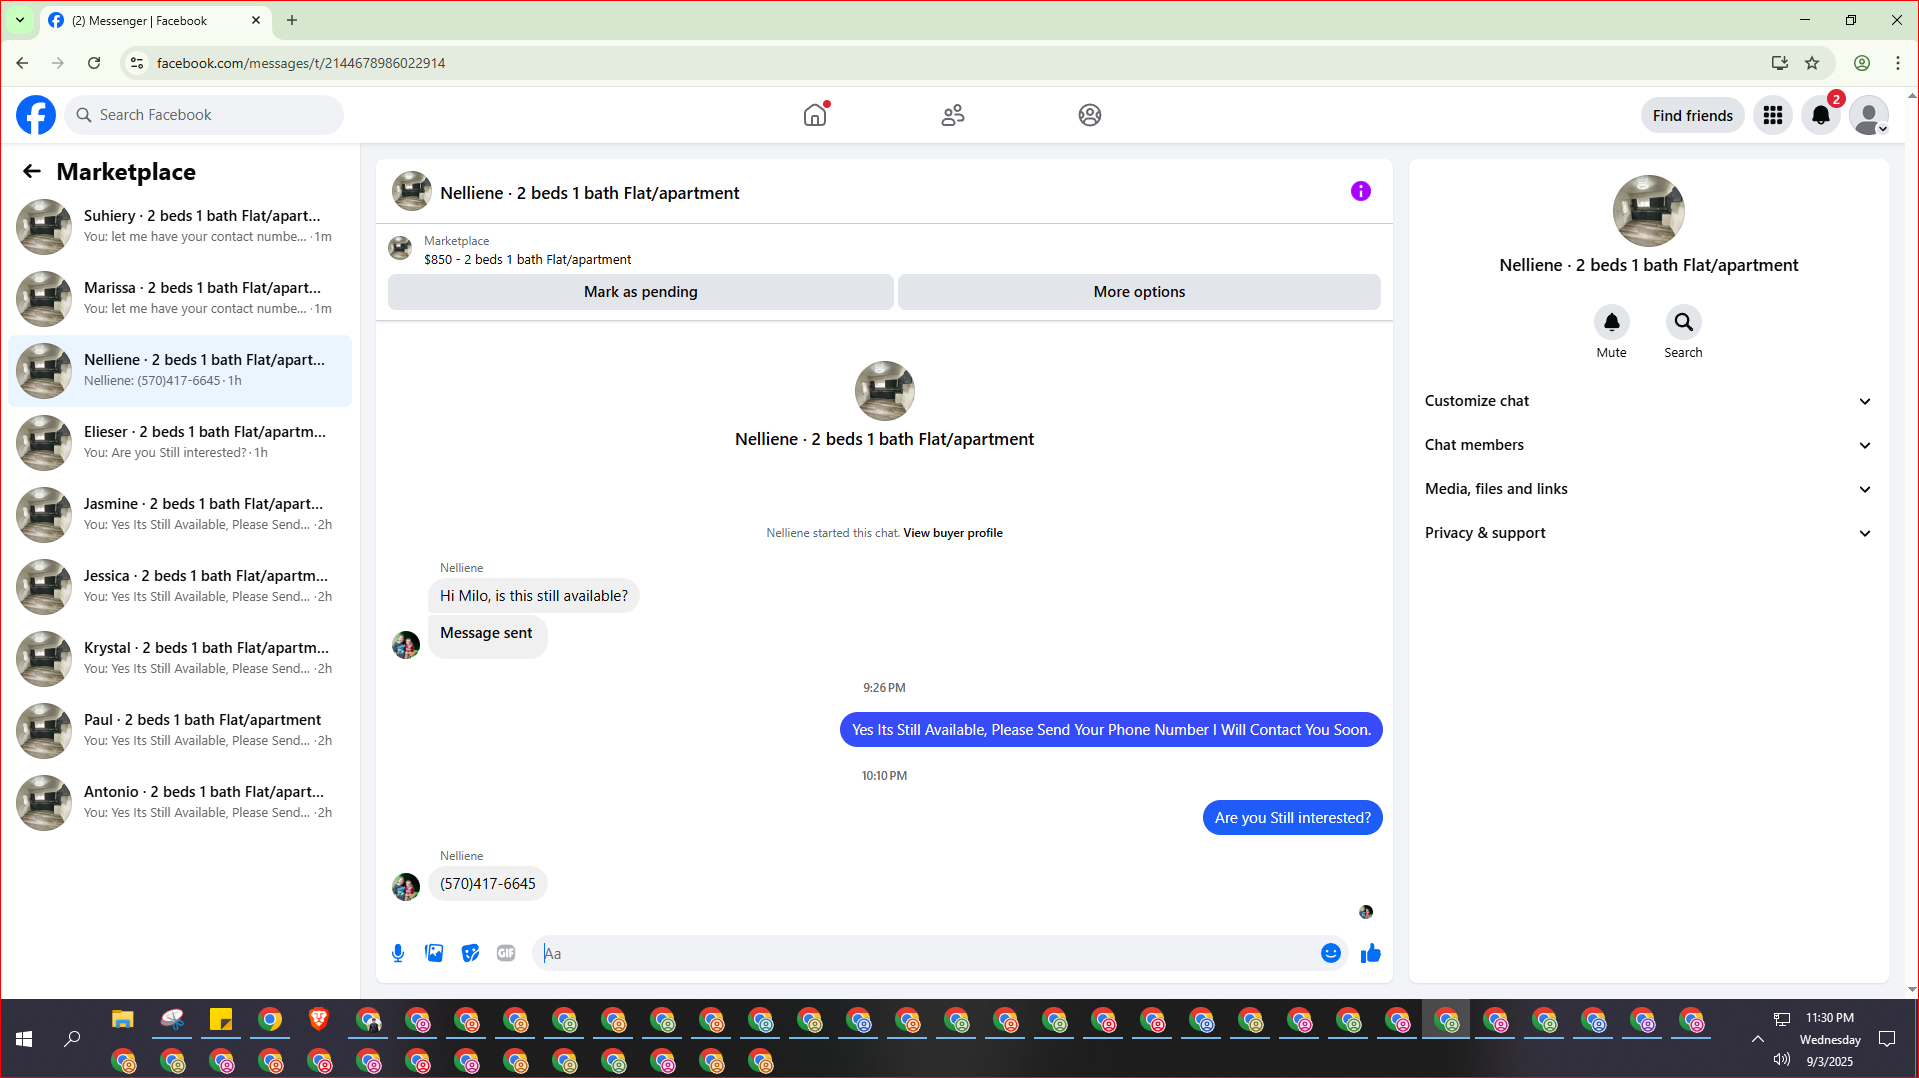Open the Groups icon in top navigation
The image size is (1919, 1078).
[x=1090, y=115]
